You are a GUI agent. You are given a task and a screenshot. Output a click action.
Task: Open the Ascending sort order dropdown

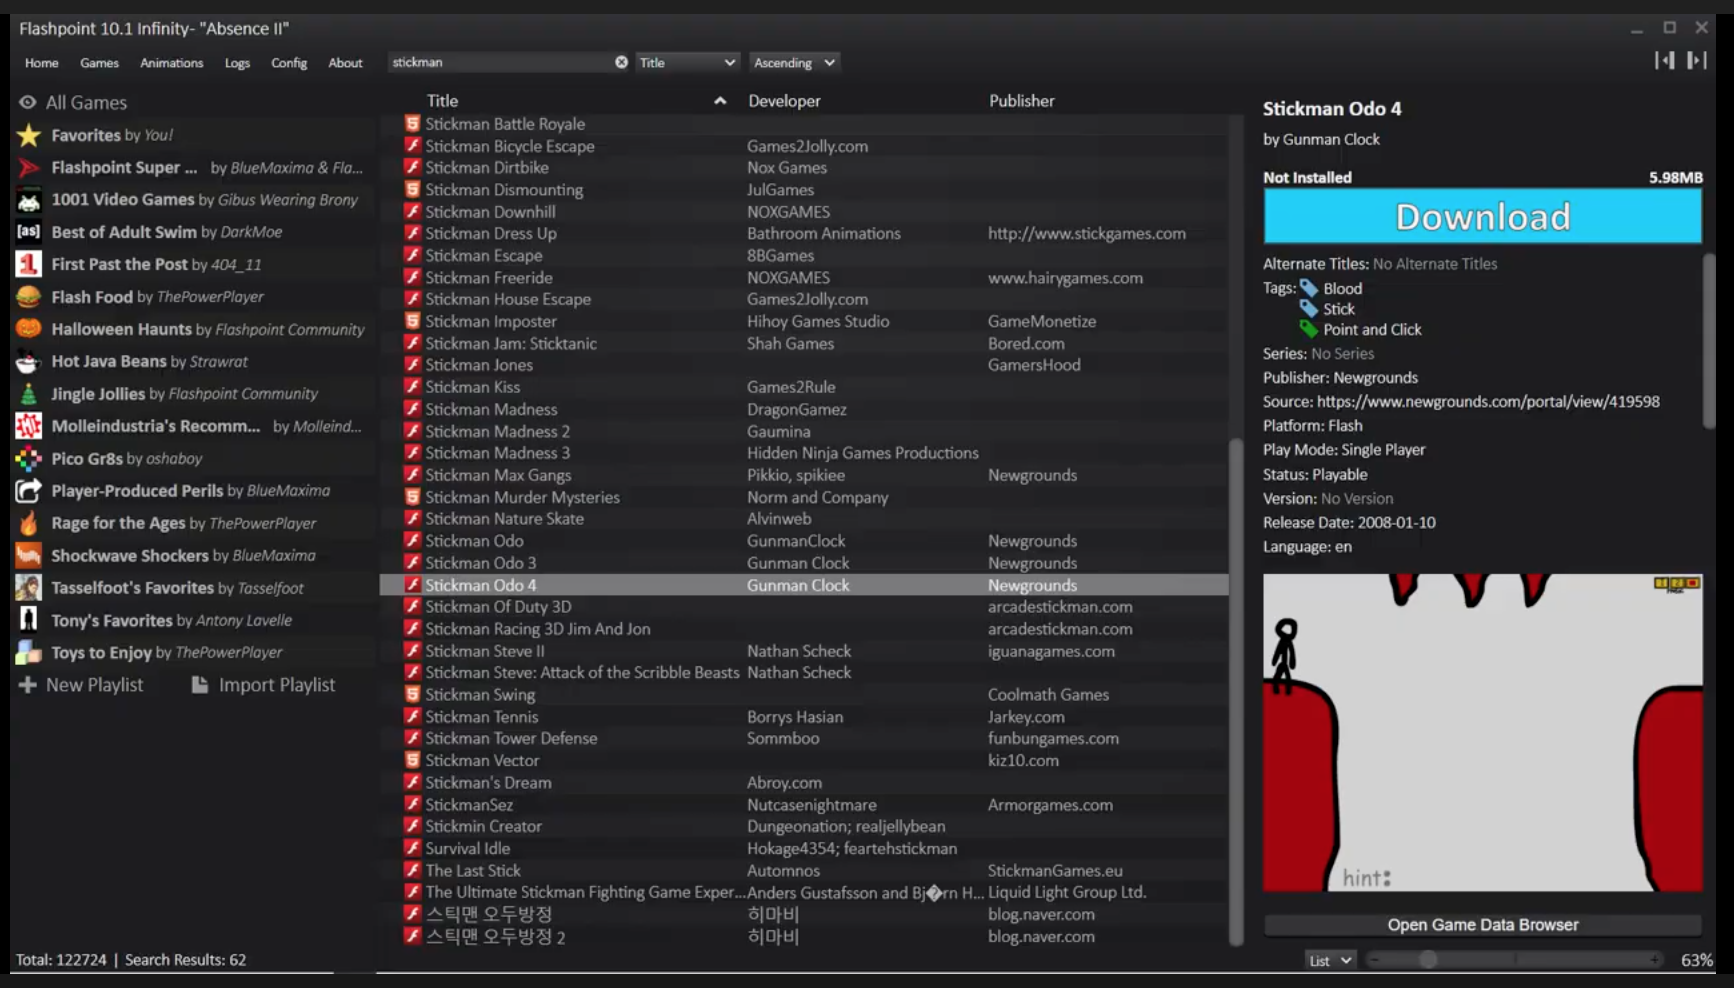pyautogui.click(x=794, y=62)
